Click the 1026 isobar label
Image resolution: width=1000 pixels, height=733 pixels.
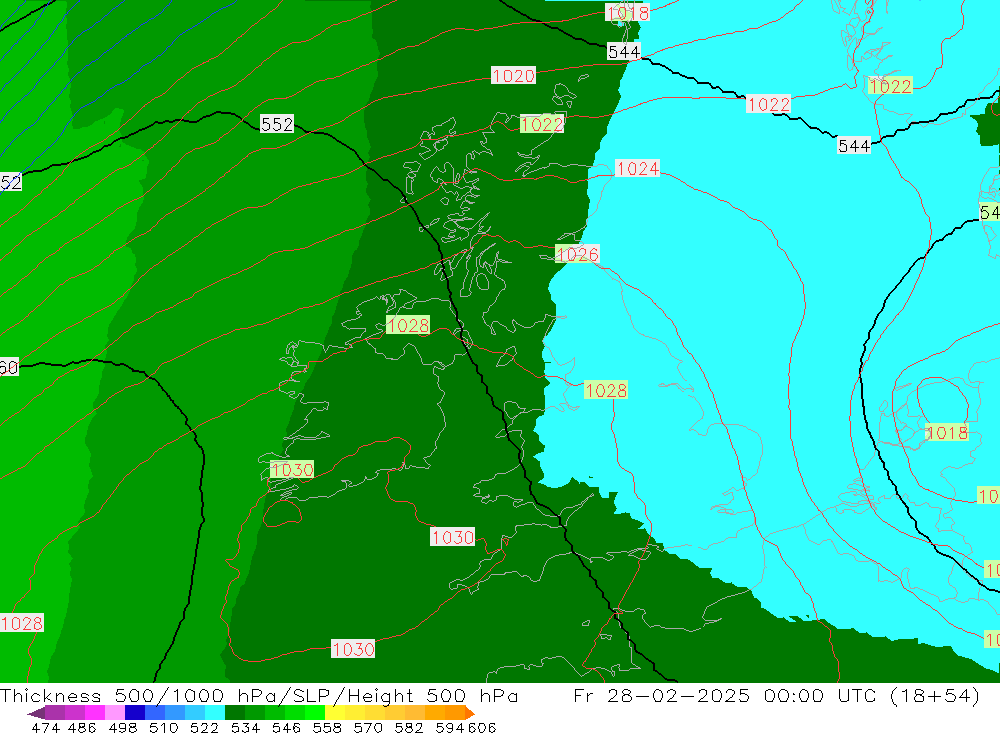[x=577, y=255]
